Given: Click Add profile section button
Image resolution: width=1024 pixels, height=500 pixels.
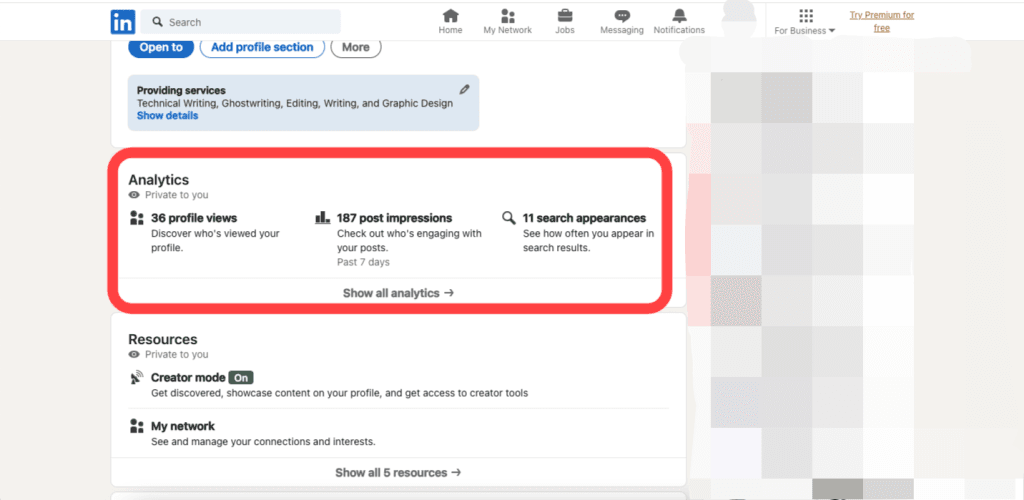Looking at the screenshot, I should coord(262,47).
